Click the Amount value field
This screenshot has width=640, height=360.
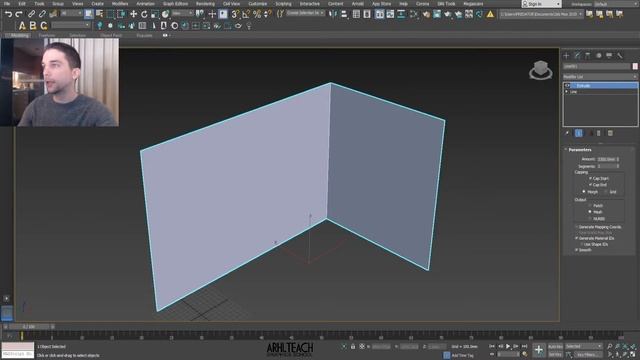click(x=607, y=159)
